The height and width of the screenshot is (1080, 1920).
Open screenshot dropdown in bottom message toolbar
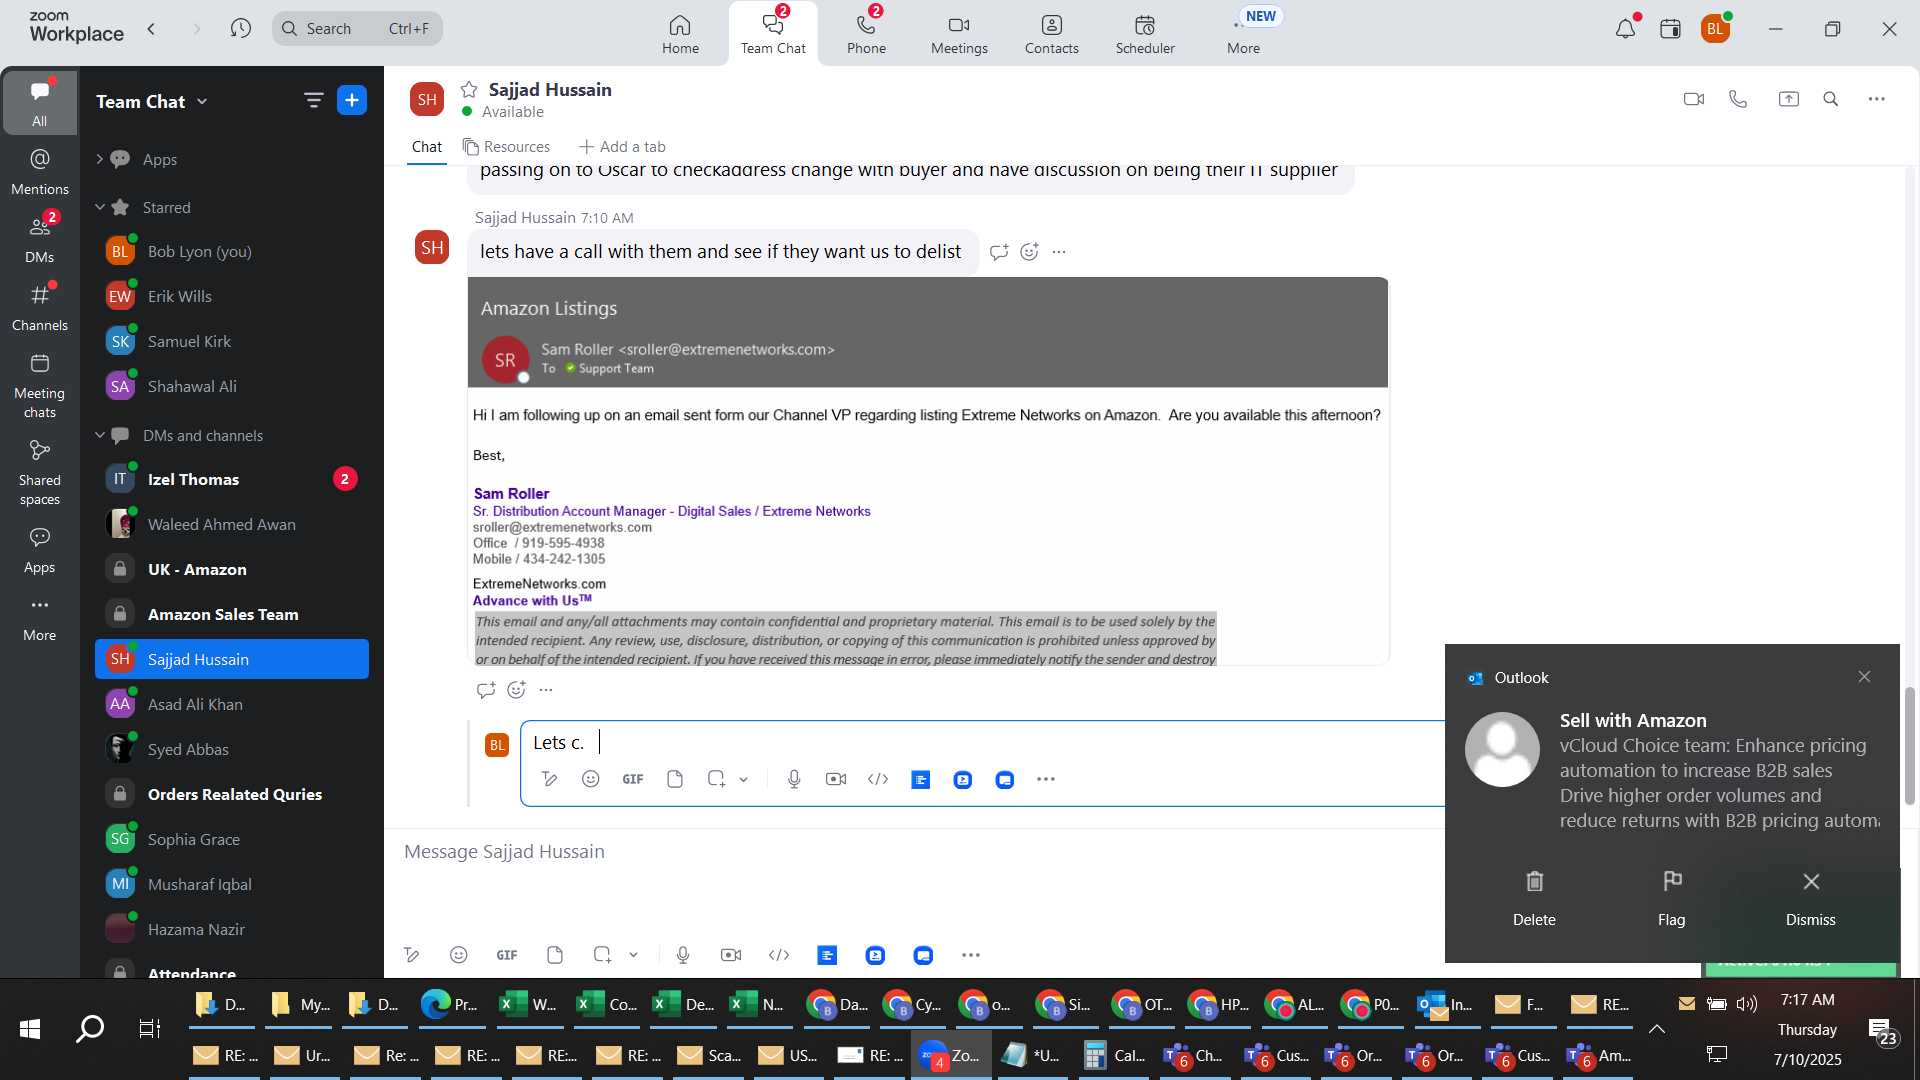click(x=633, y=955)
